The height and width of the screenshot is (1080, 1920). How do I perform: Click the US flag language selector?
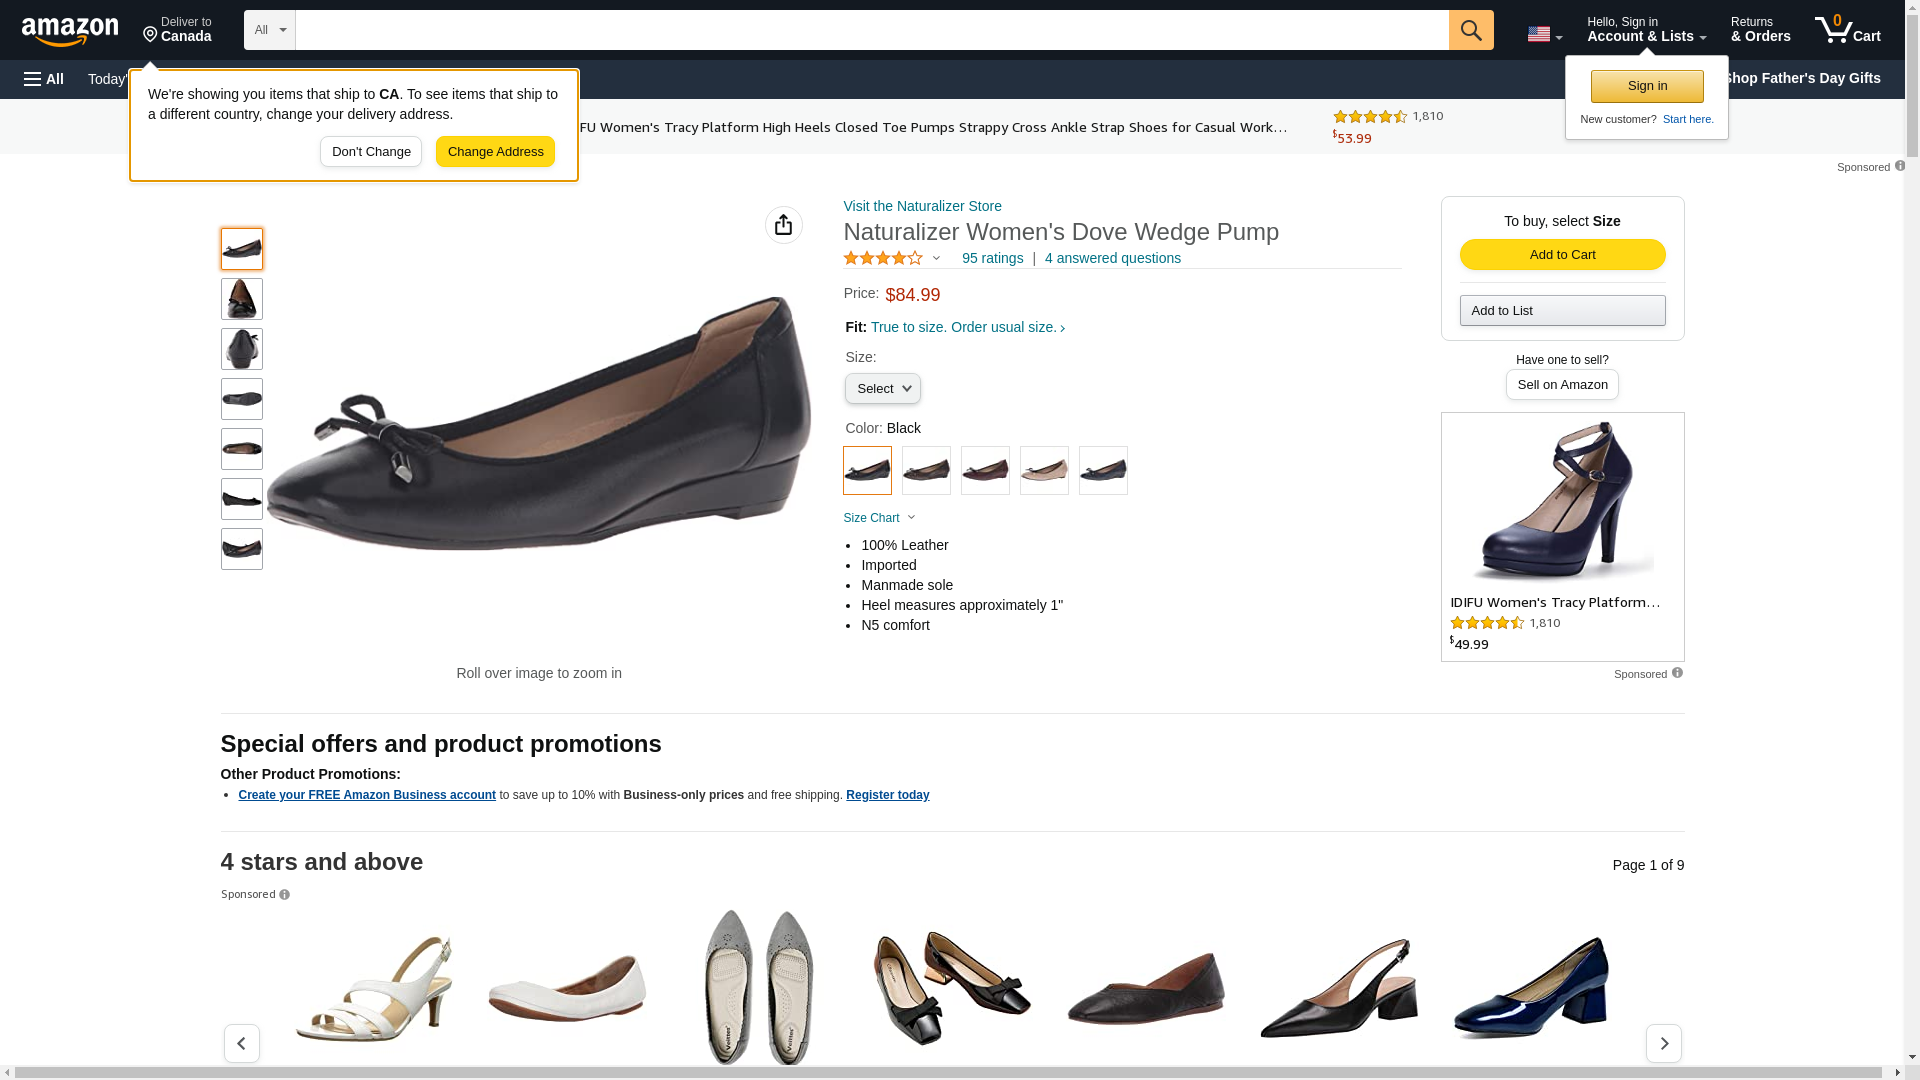pyautogui.click(x=1544, y=34)
